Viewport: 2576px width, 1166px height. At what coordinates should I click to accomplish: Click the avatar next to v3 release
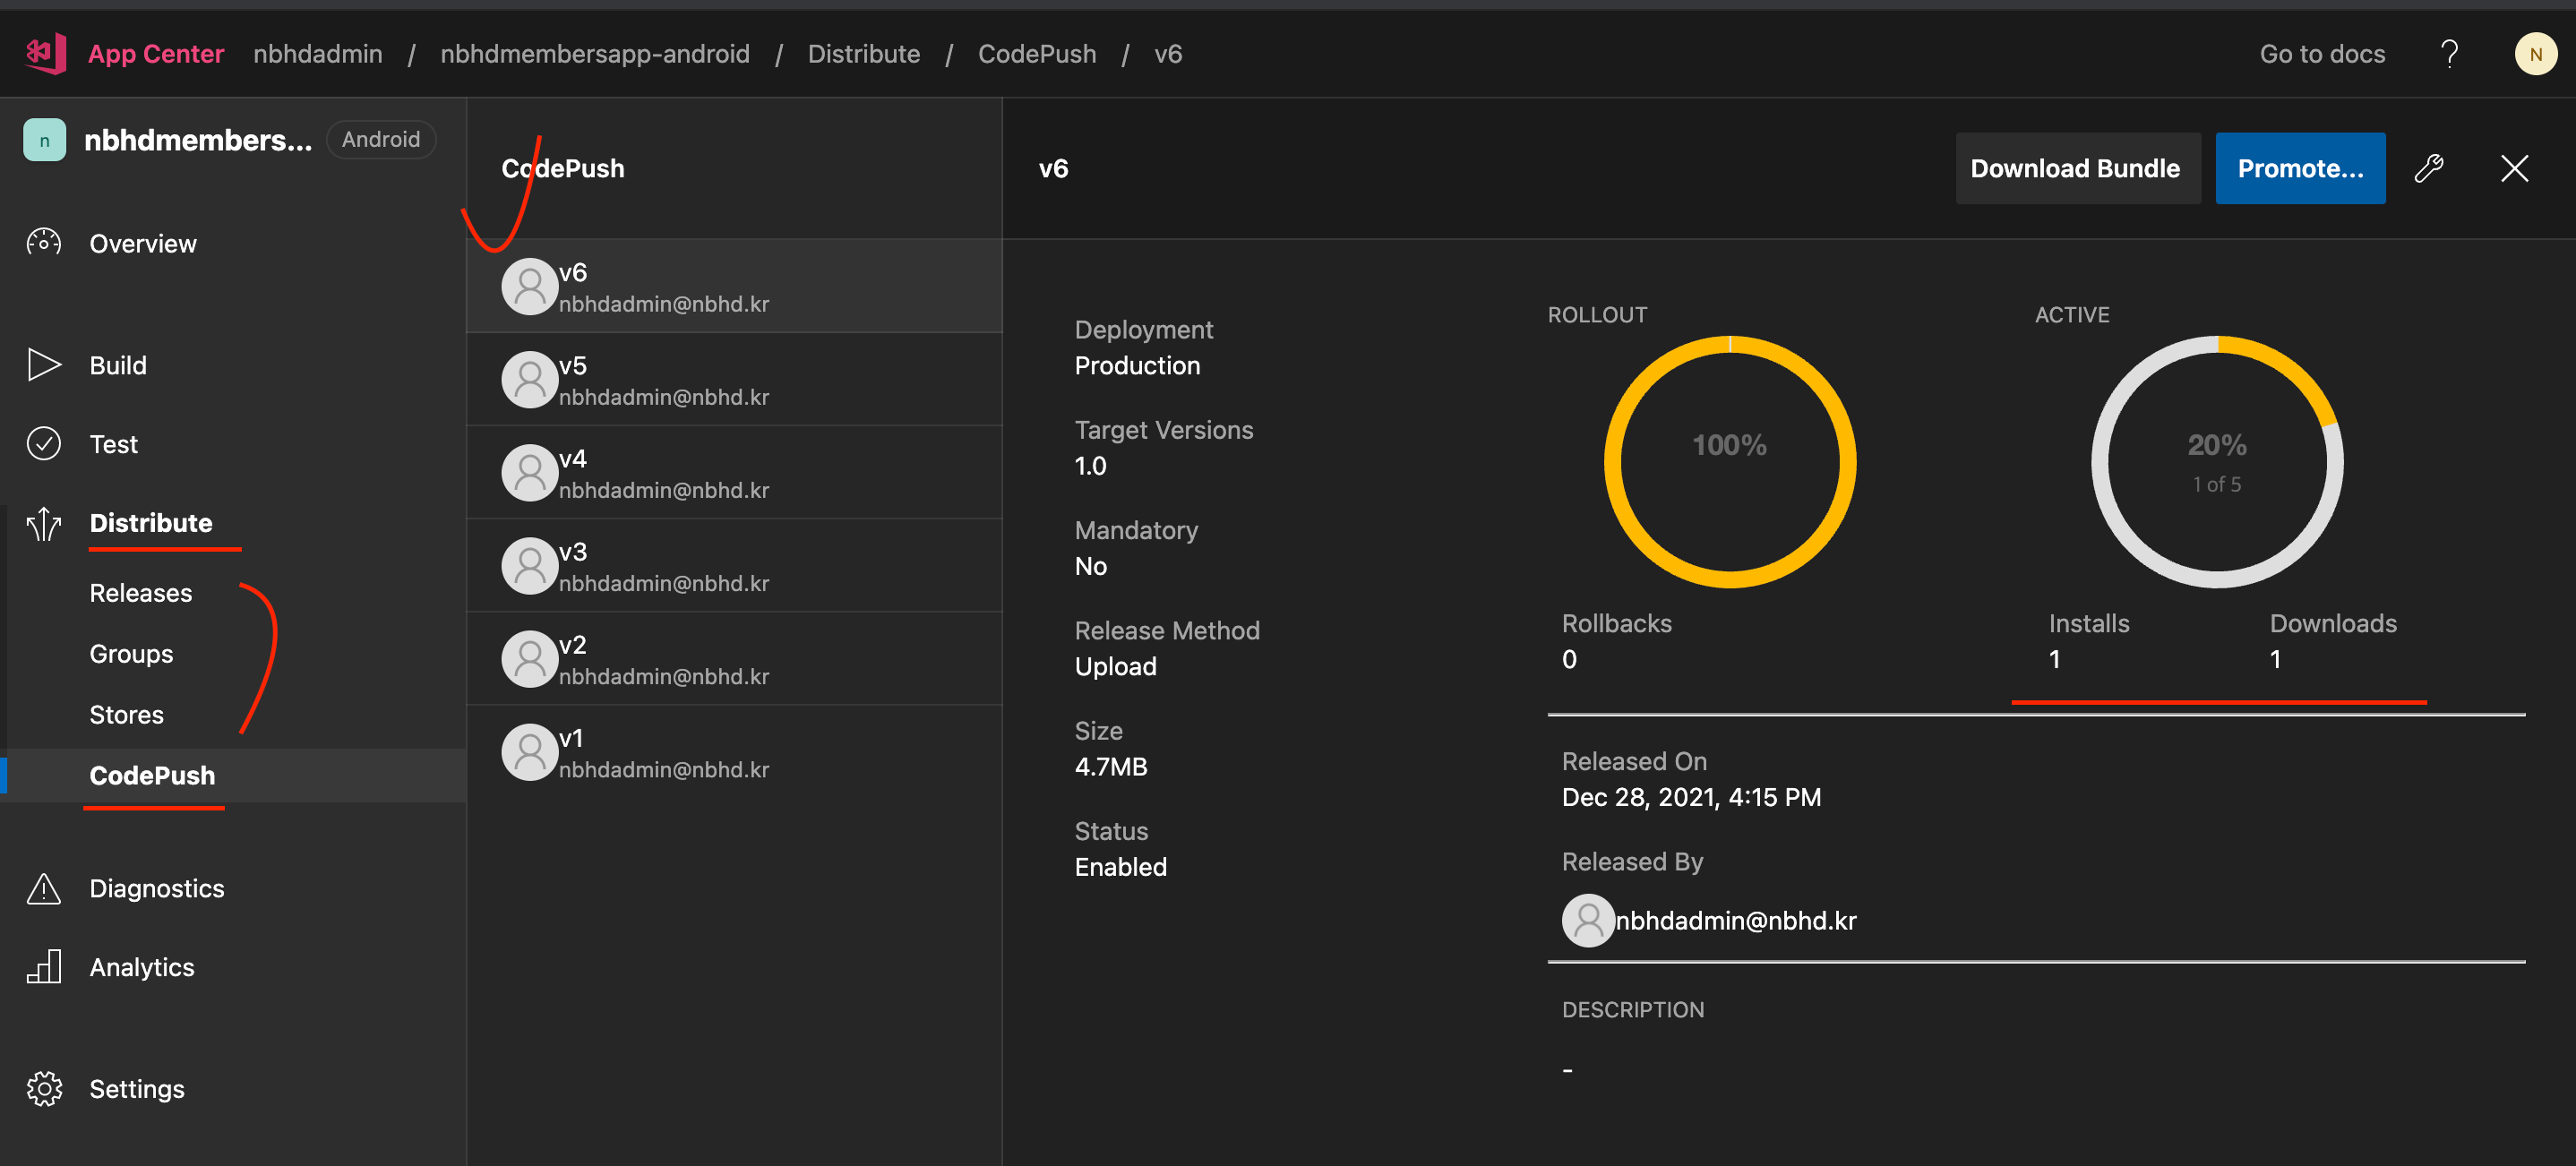coord(529,566)
